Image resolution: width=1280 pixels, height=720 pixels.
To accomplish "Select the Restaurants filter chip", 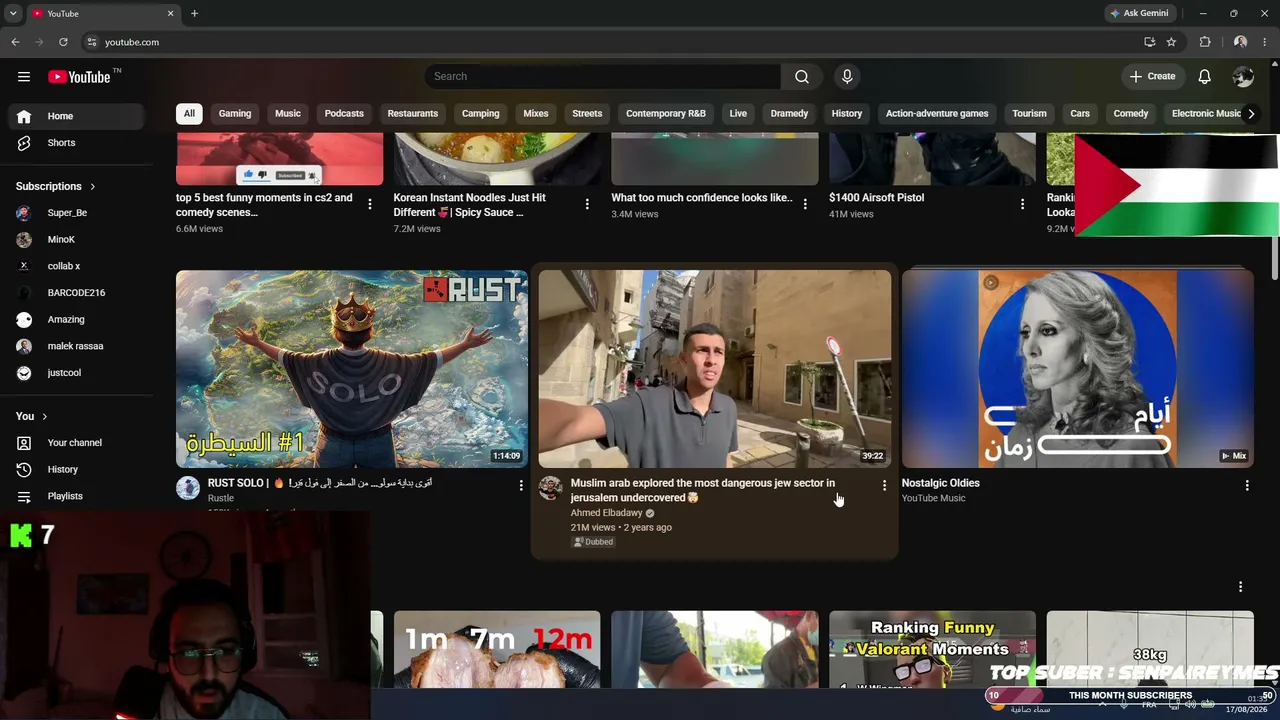I will point(413,114).
